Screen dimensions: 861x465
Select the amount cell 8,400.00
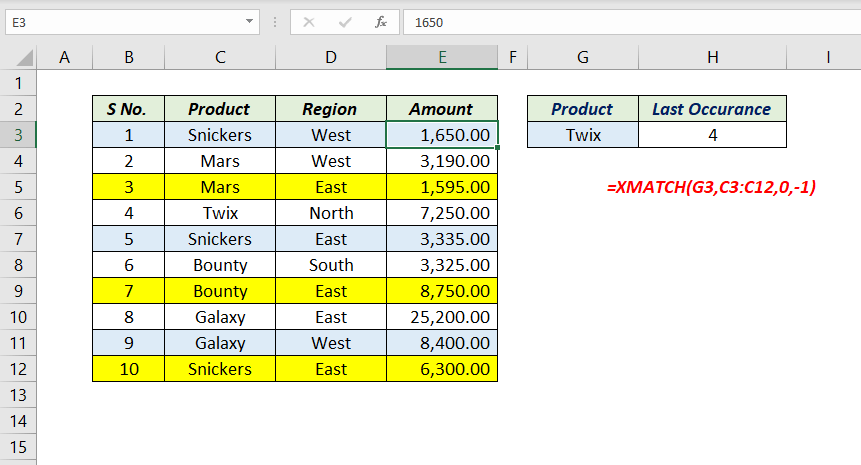point(442,343)
